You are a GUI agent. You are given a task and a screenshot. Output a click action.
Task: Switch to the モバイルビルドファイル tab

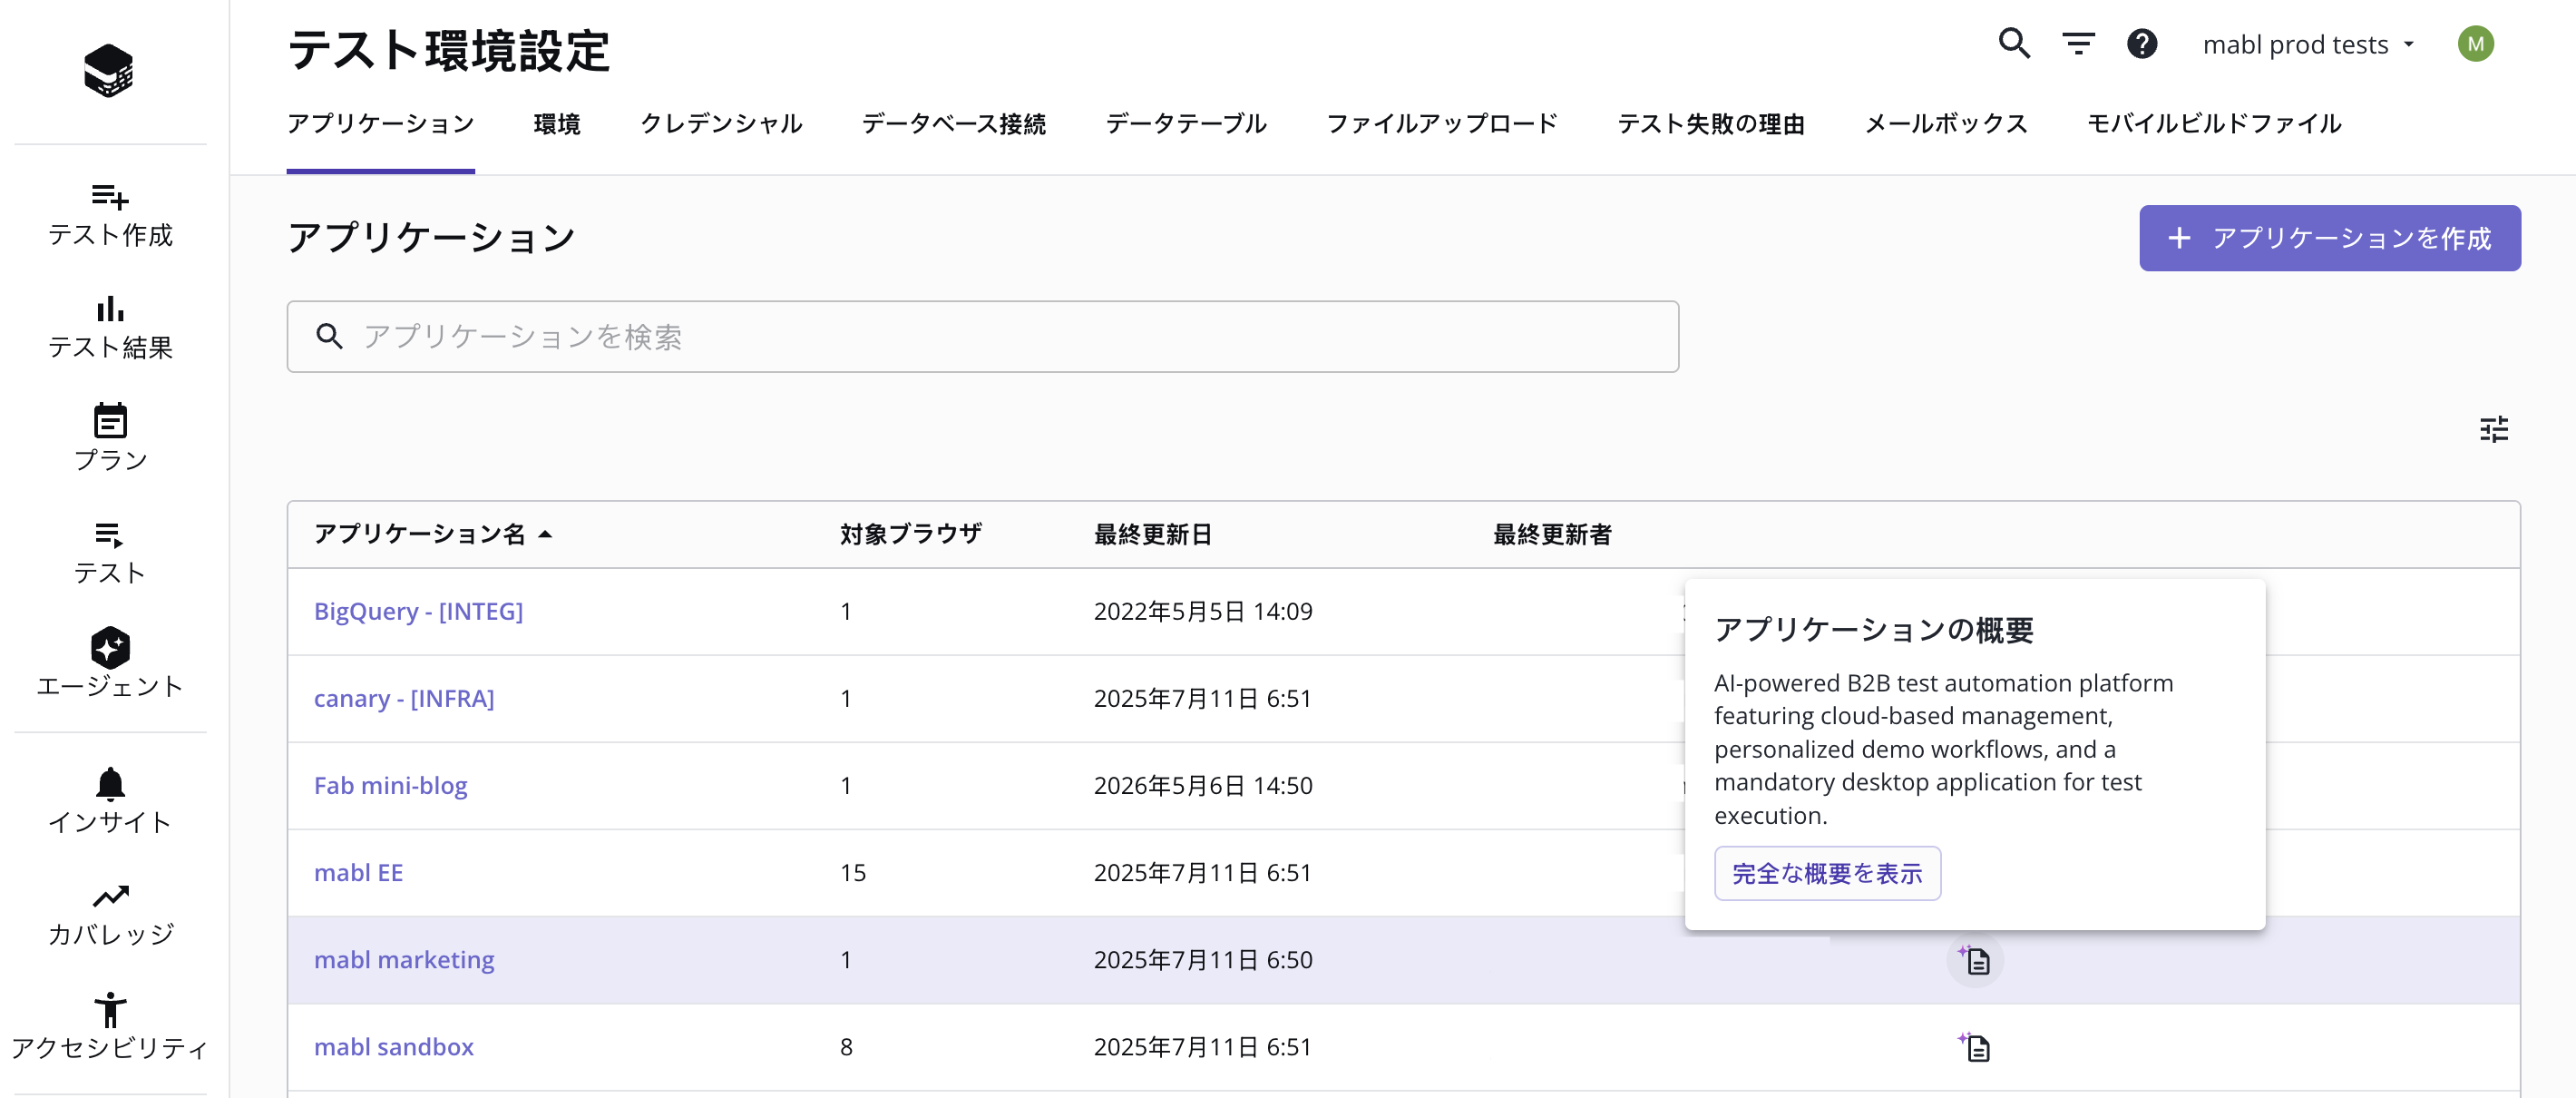[2214, 123]
